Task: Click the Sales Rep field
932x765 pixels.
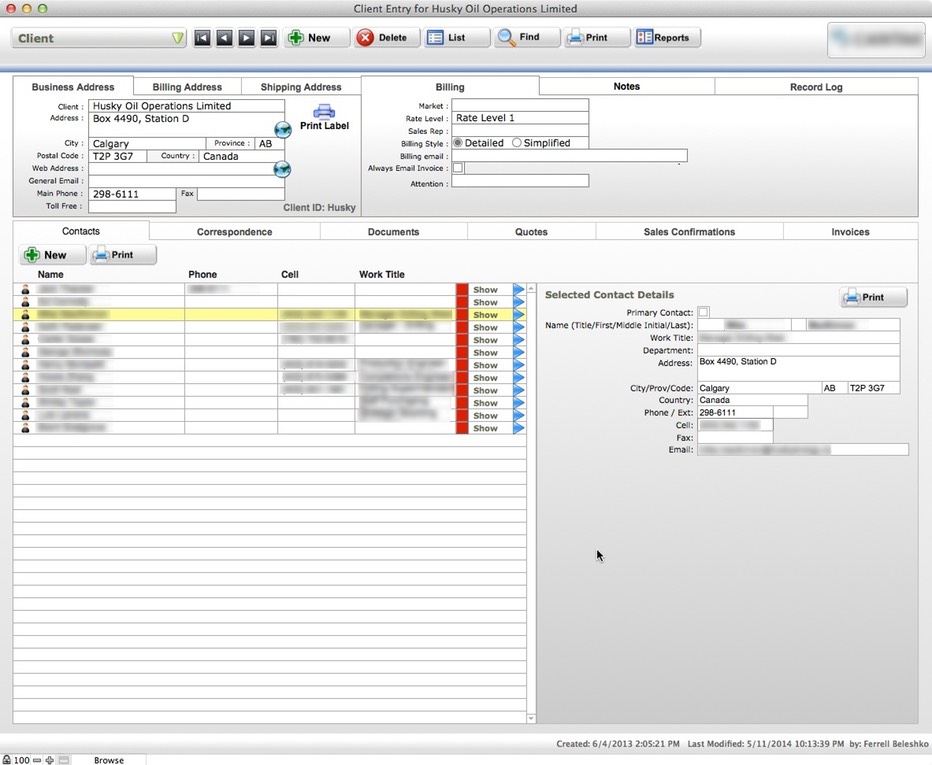Action: pos(520,130)
